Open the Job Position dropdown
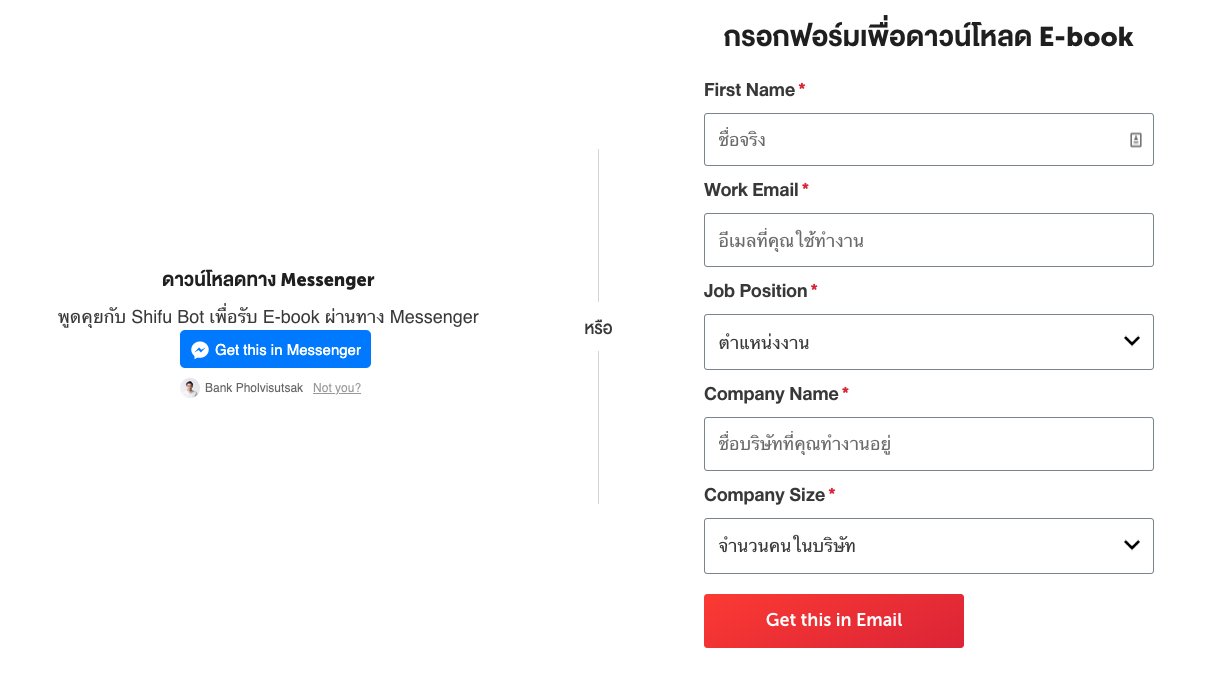 tap(927, 342)
